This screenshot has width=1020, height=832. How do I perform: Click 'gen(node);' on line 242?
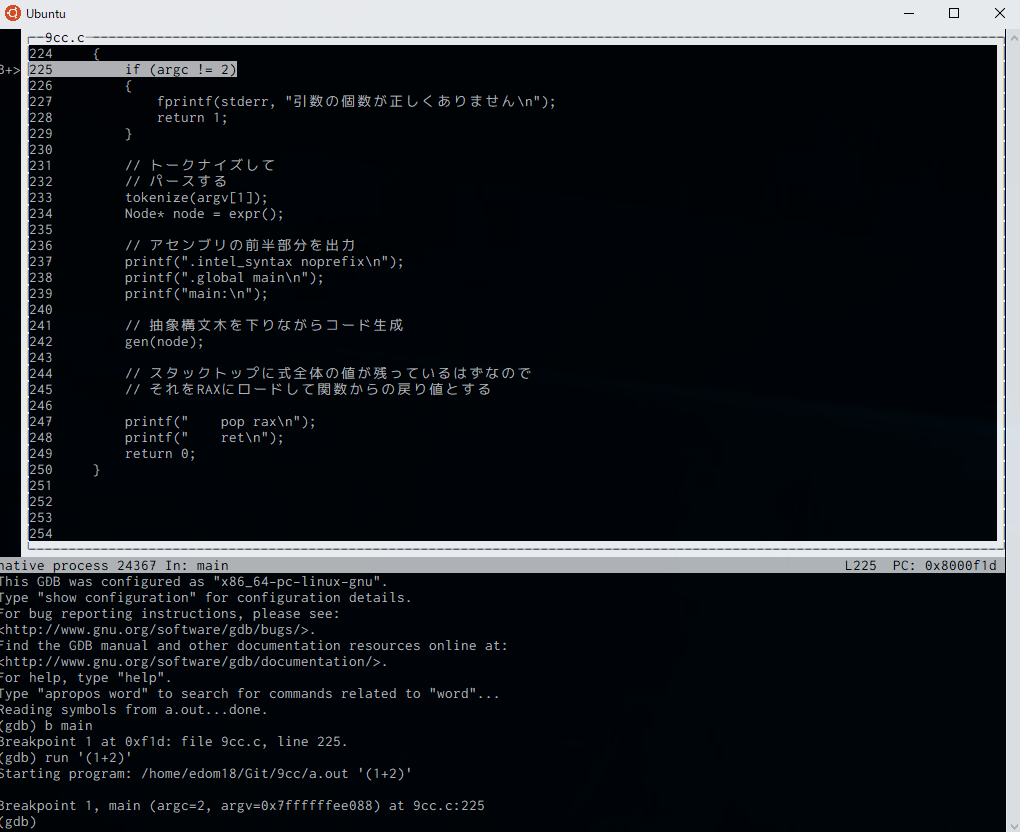(x=164, y=342)
